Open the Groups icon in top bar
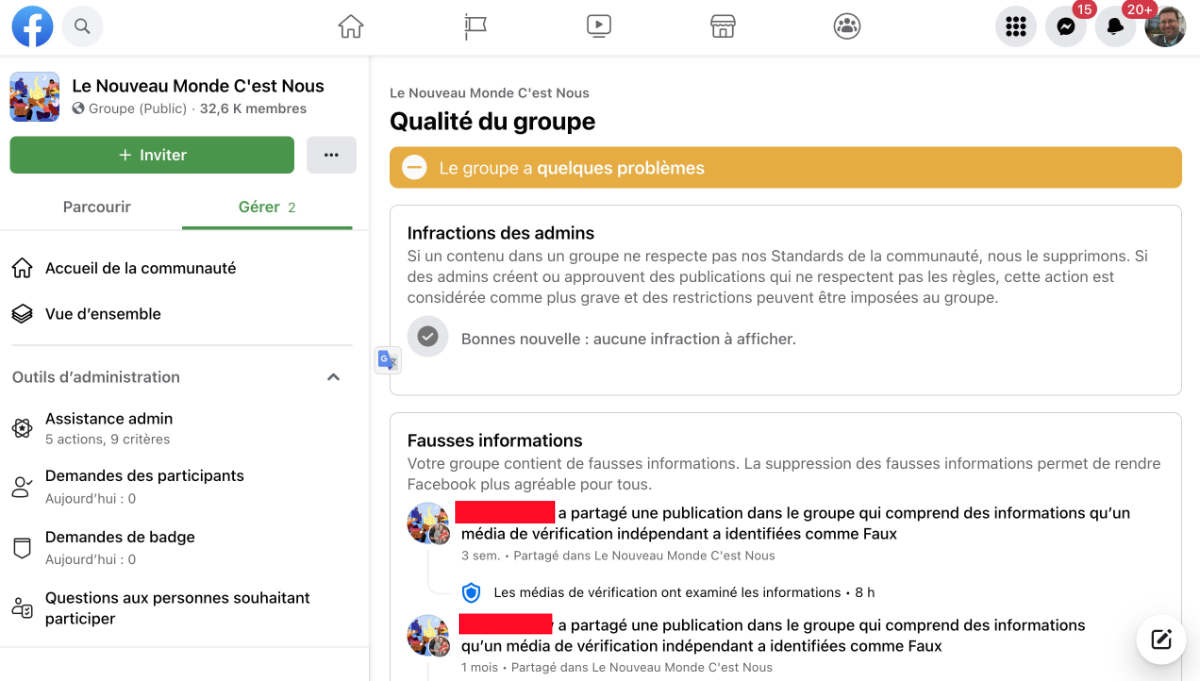The image size is (1200, 681). pyautogui.click(x=847, y=26)
